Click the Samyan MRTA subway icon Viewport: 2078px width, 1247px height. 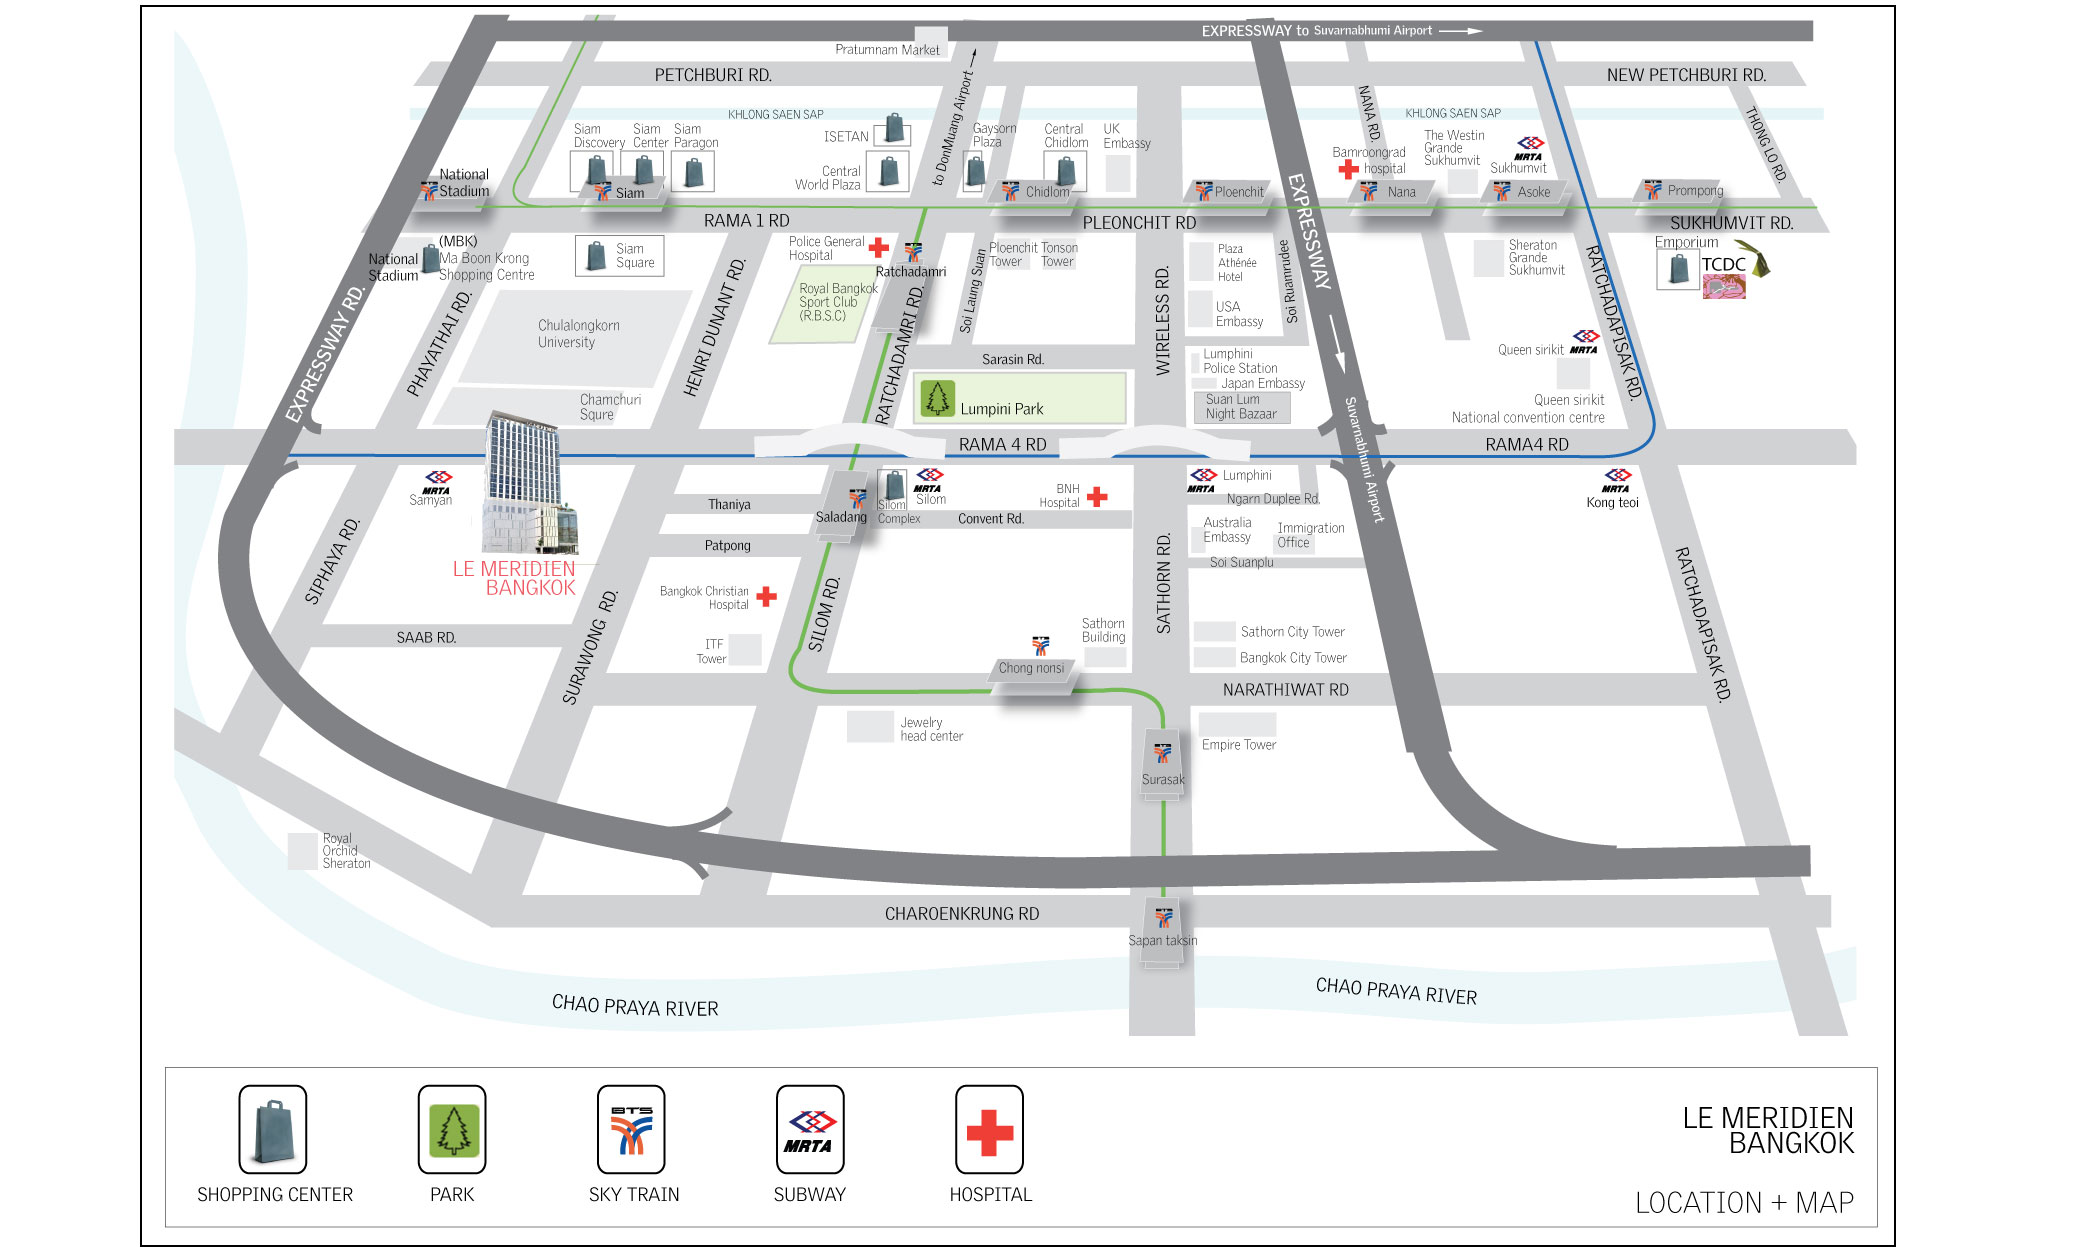coord(438,481)
